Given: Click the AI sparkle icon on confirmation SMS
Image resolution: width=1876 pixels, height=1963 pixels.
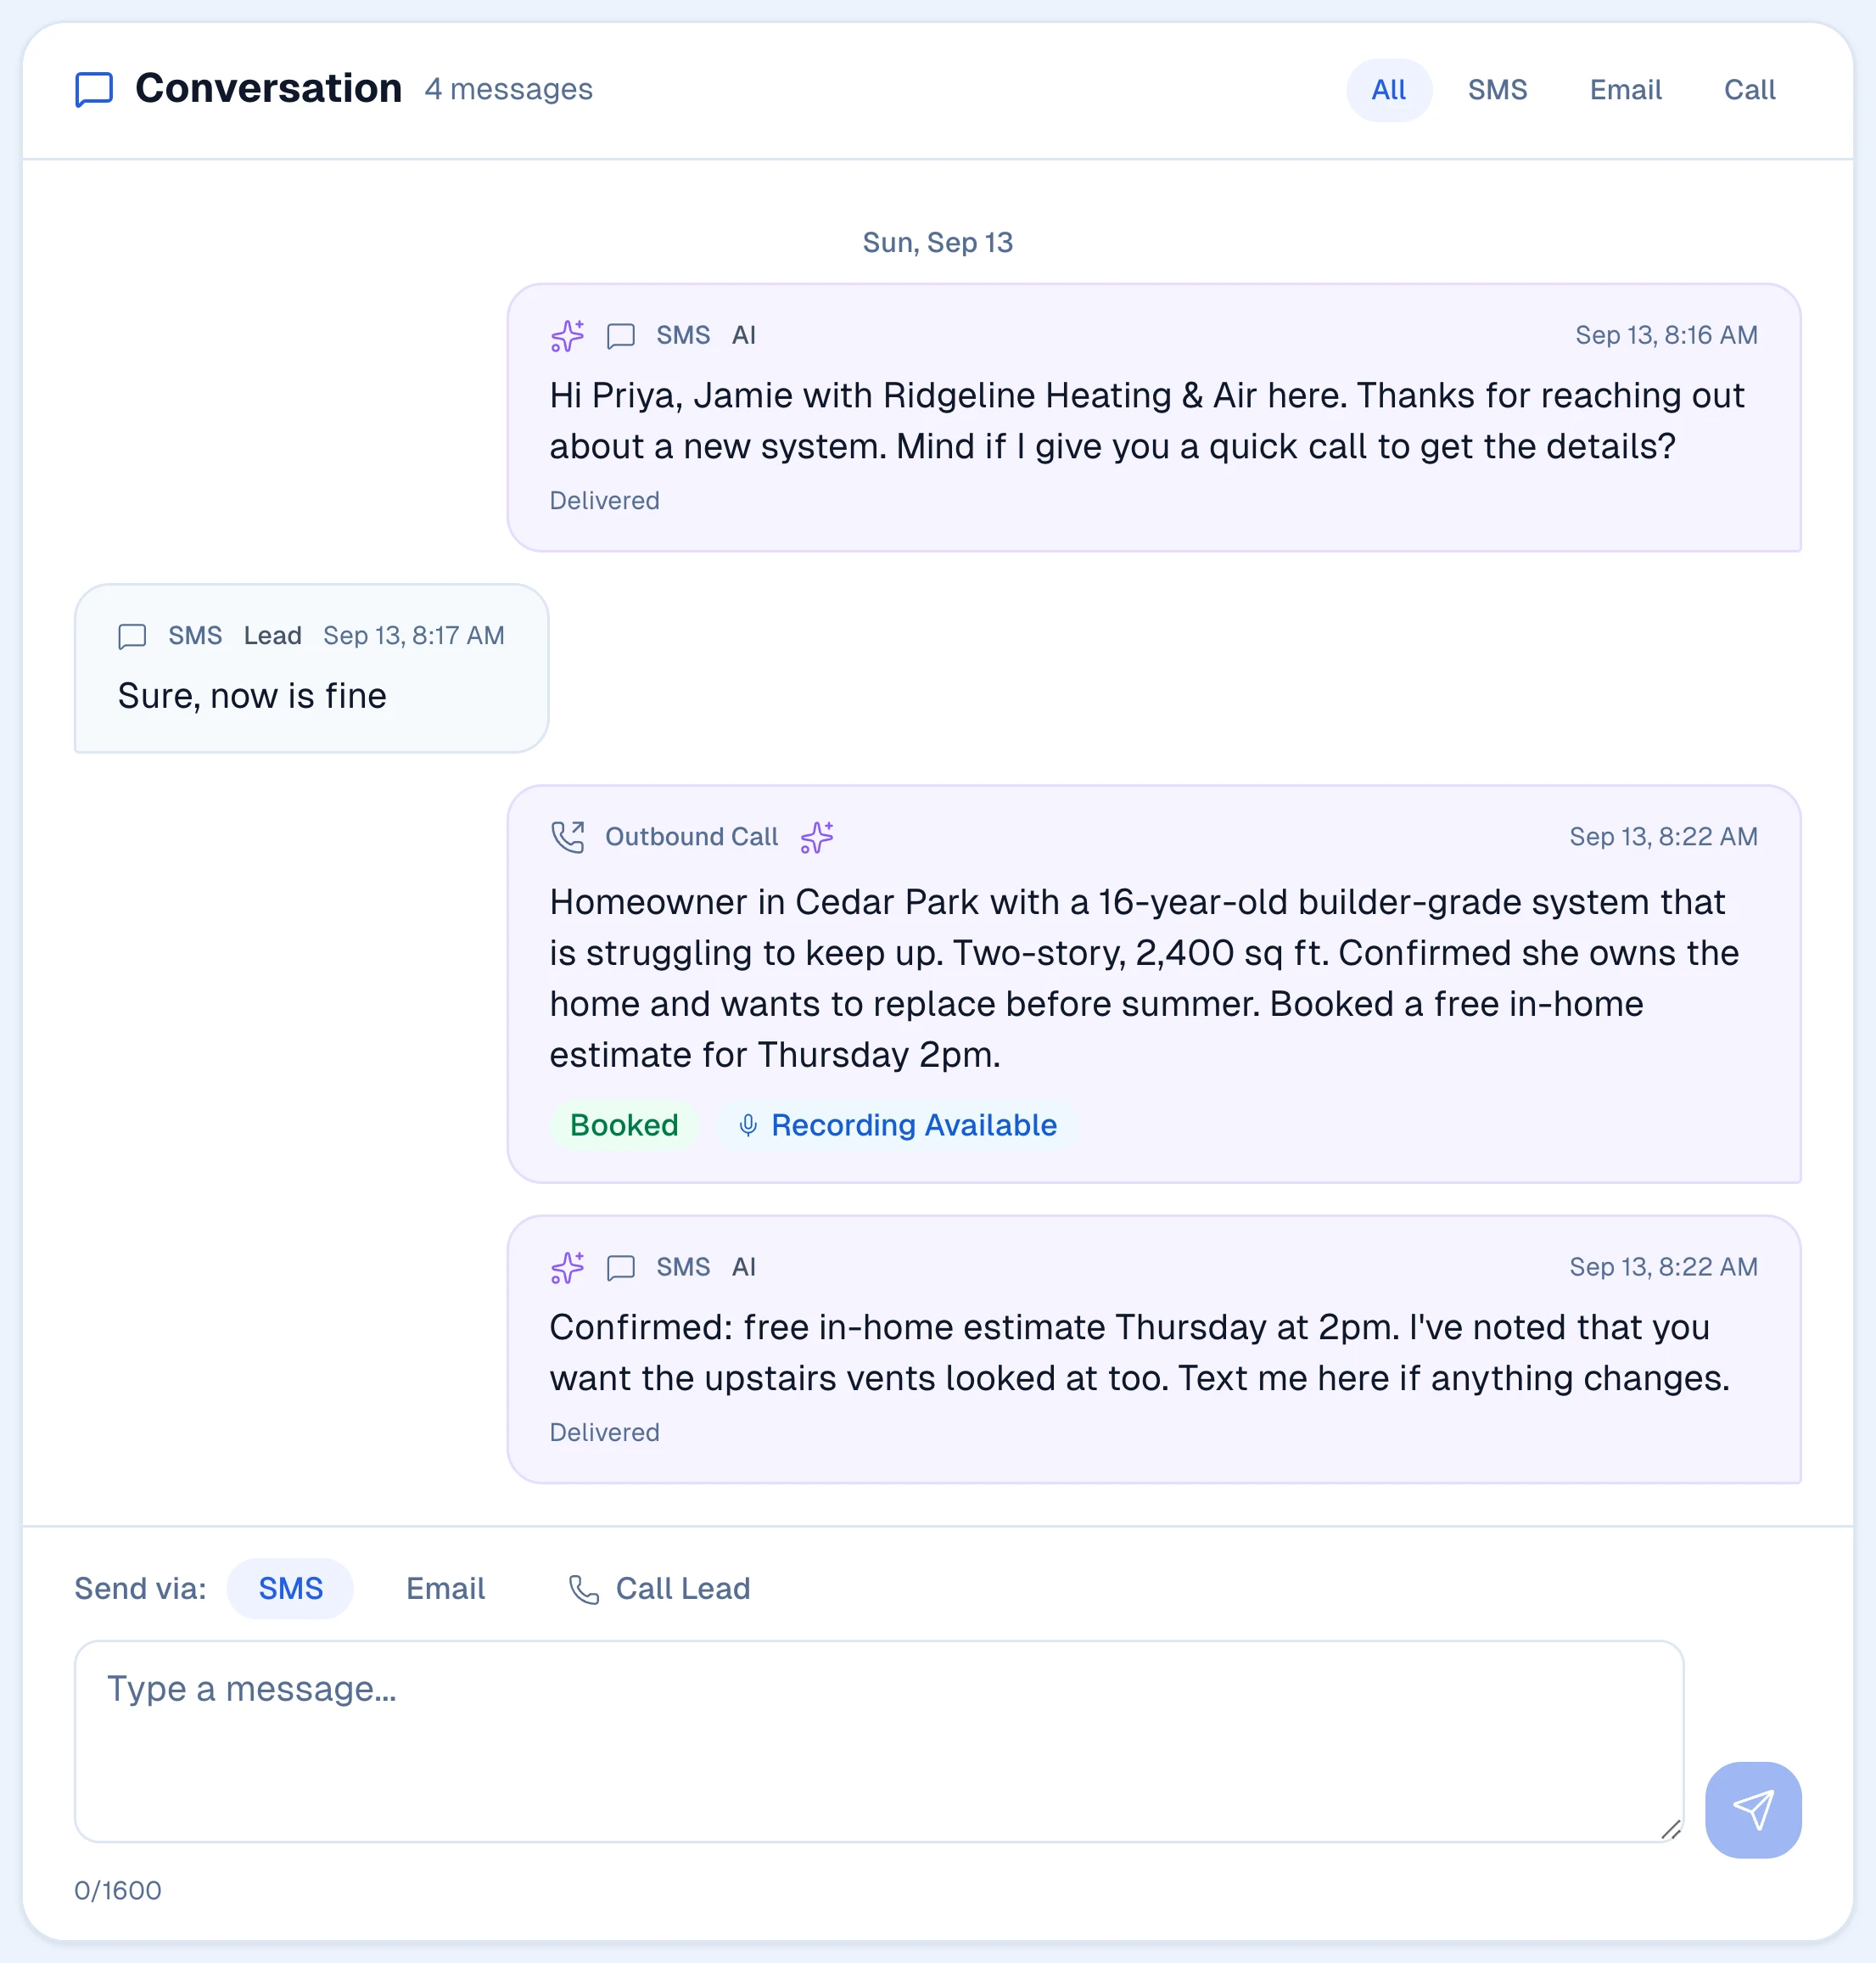Looking at the screenshot, I should click(568, 1268).
